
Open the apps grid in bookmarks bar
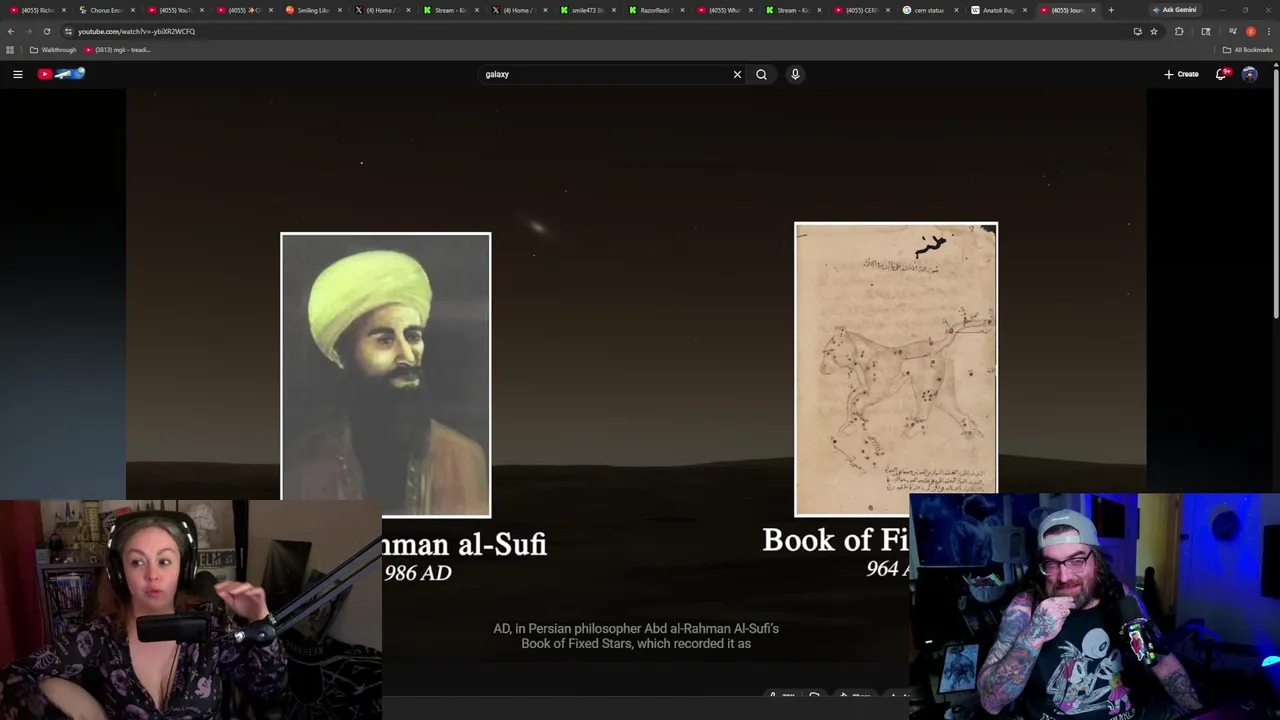[x=10, y=50]
